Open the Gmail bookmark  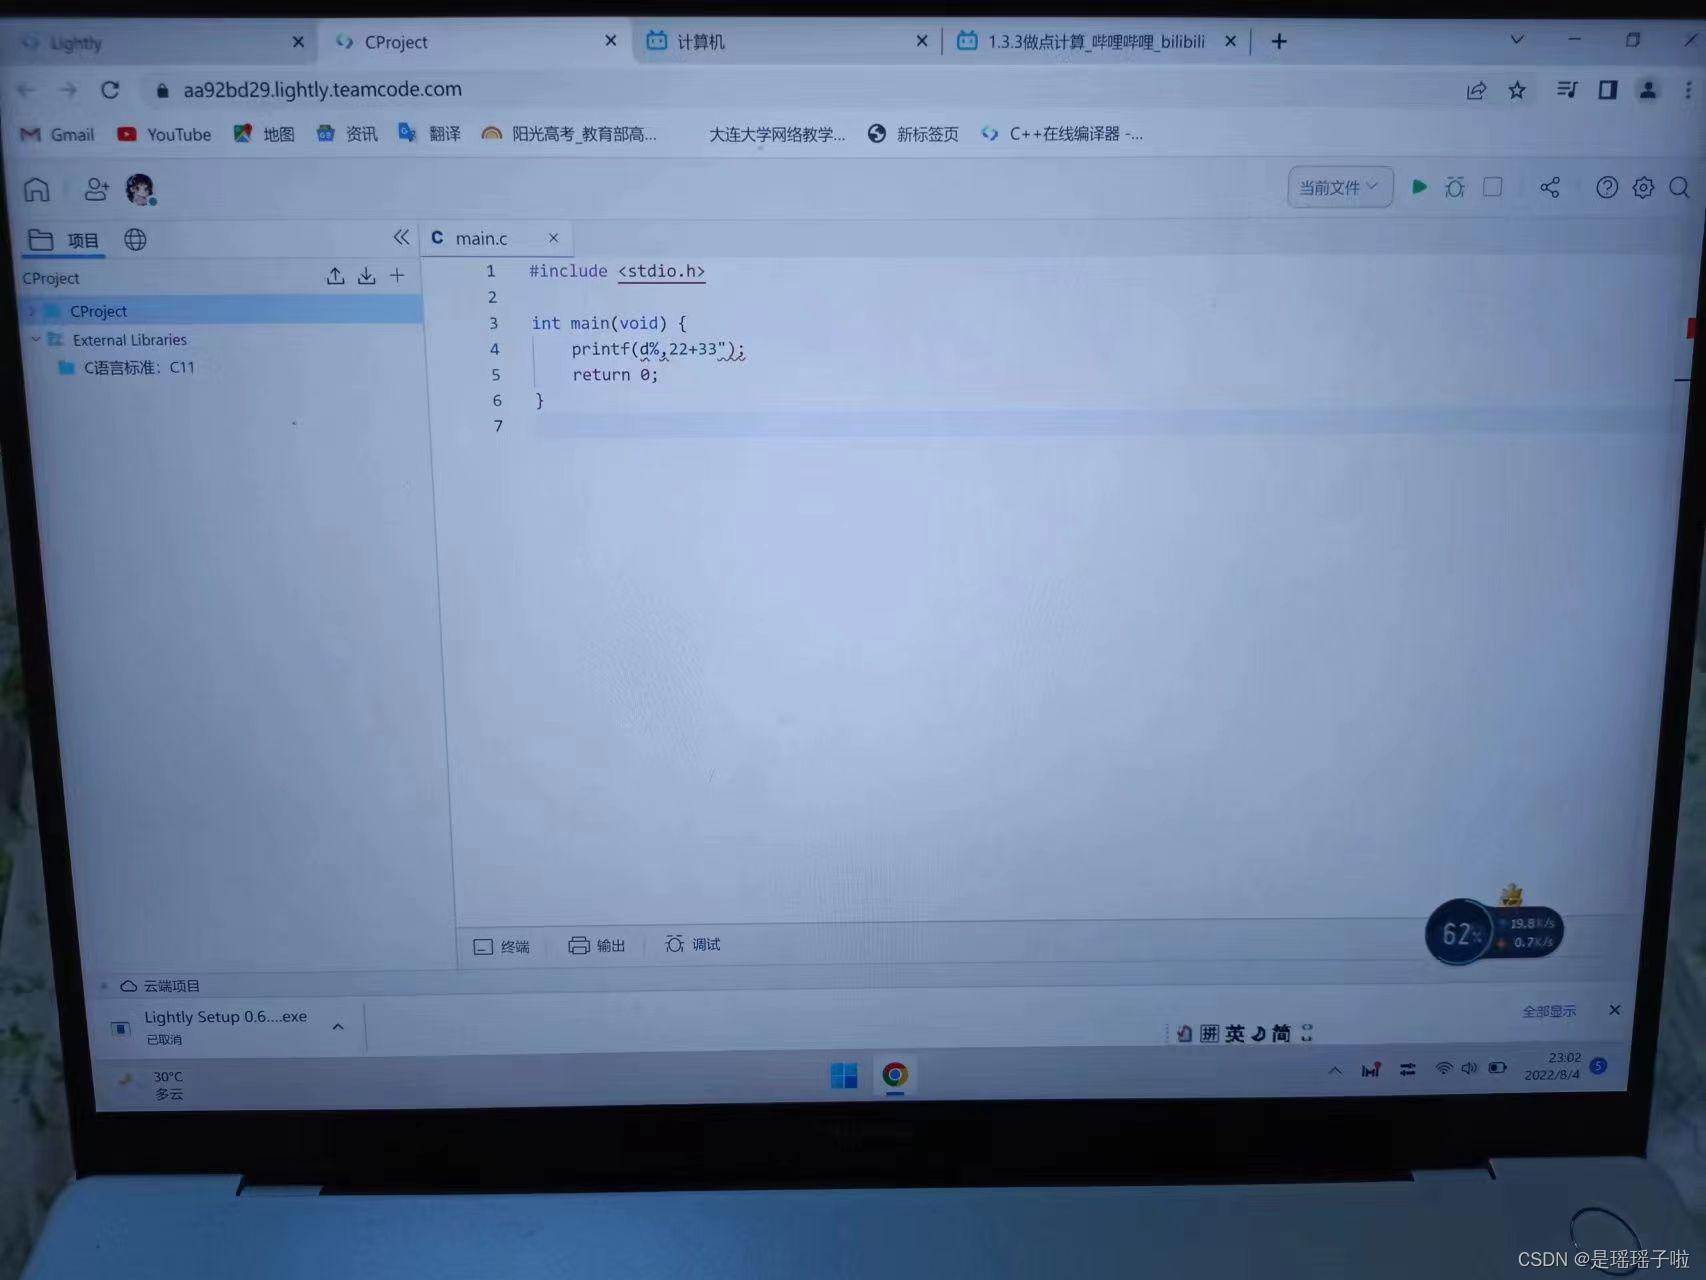tap(58, 134)
